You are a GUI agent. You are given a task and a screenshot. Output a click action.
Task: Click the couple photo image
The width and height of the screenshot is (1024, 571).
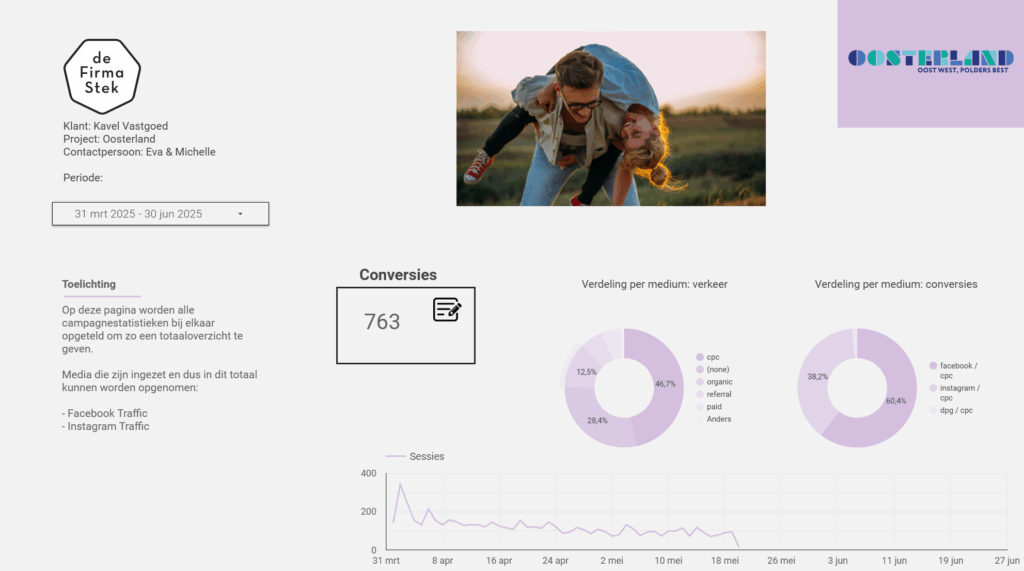(x=611, y=118)
